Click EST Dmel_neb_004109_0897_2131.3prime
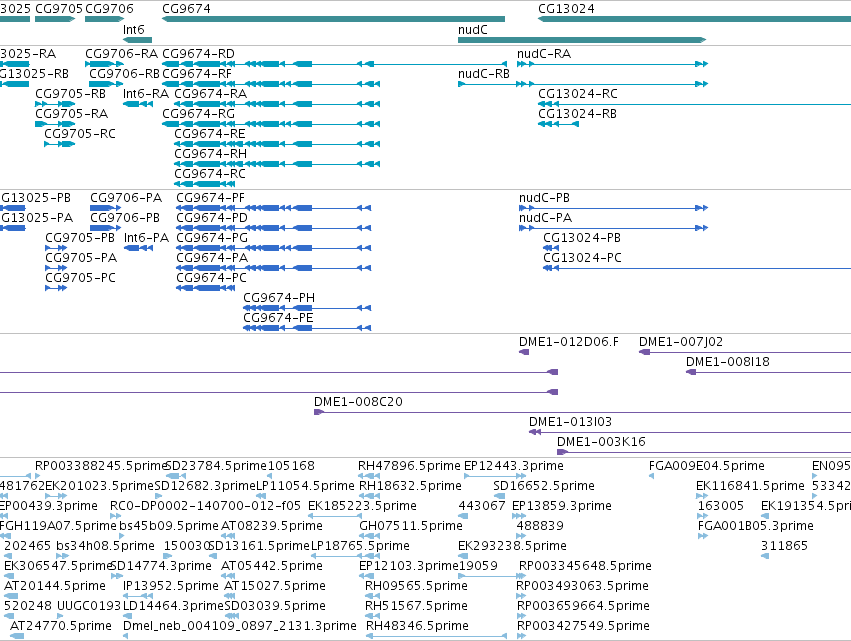Viewport: 851px width, 641px height. point(240,626)
